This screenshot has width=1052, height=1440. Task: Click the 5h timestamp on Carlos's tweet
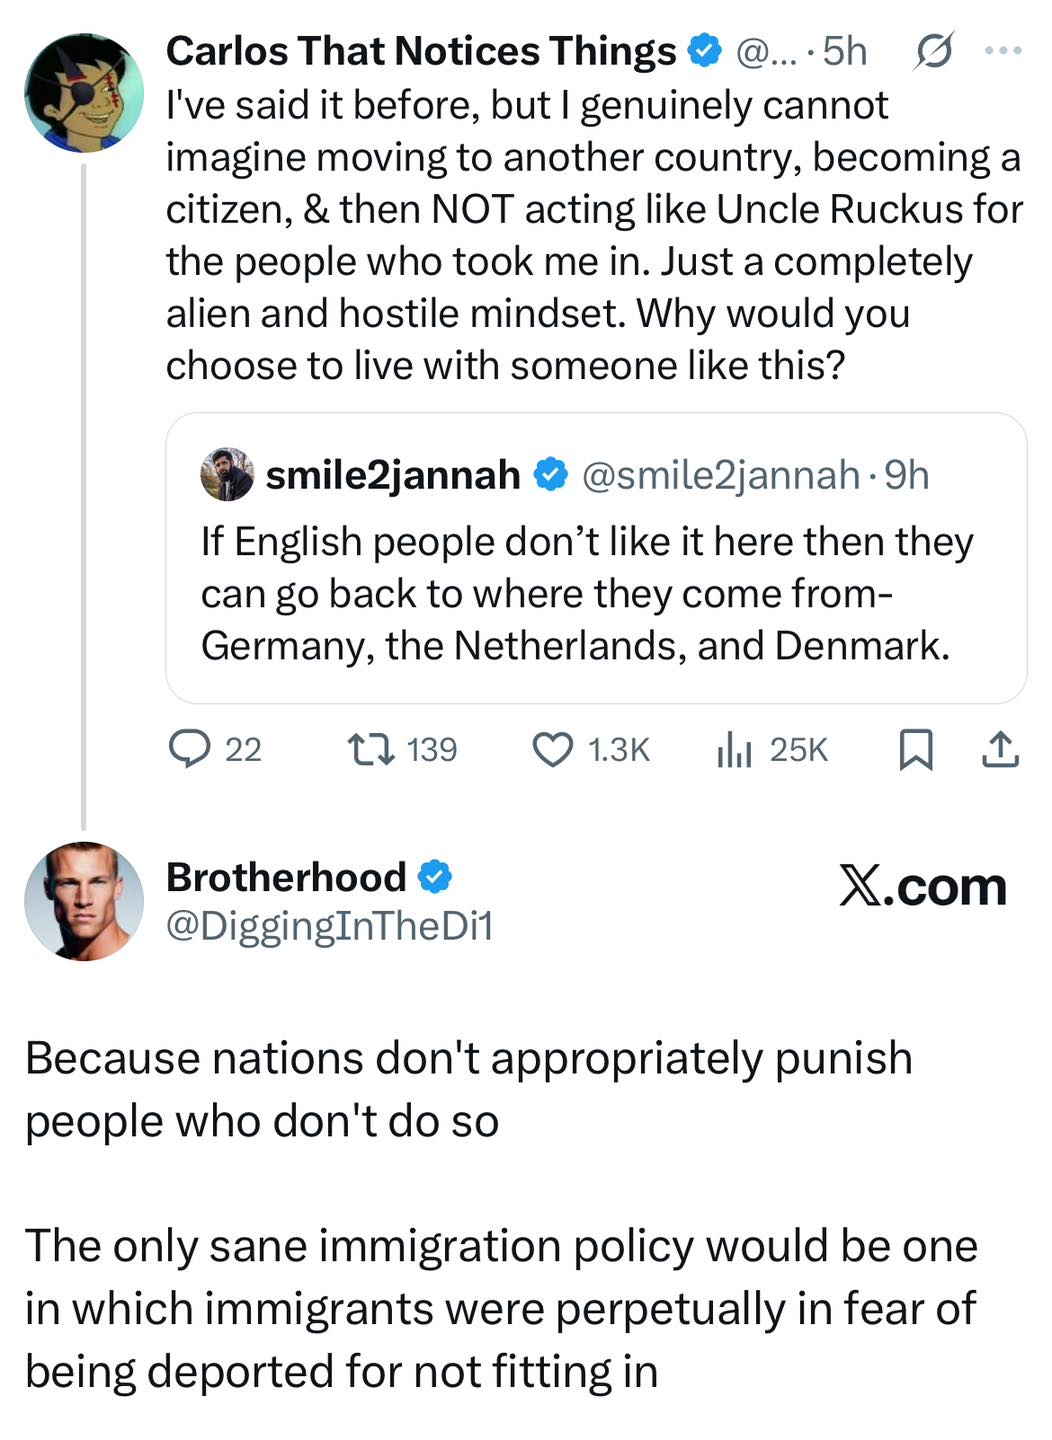coord(845,51)
